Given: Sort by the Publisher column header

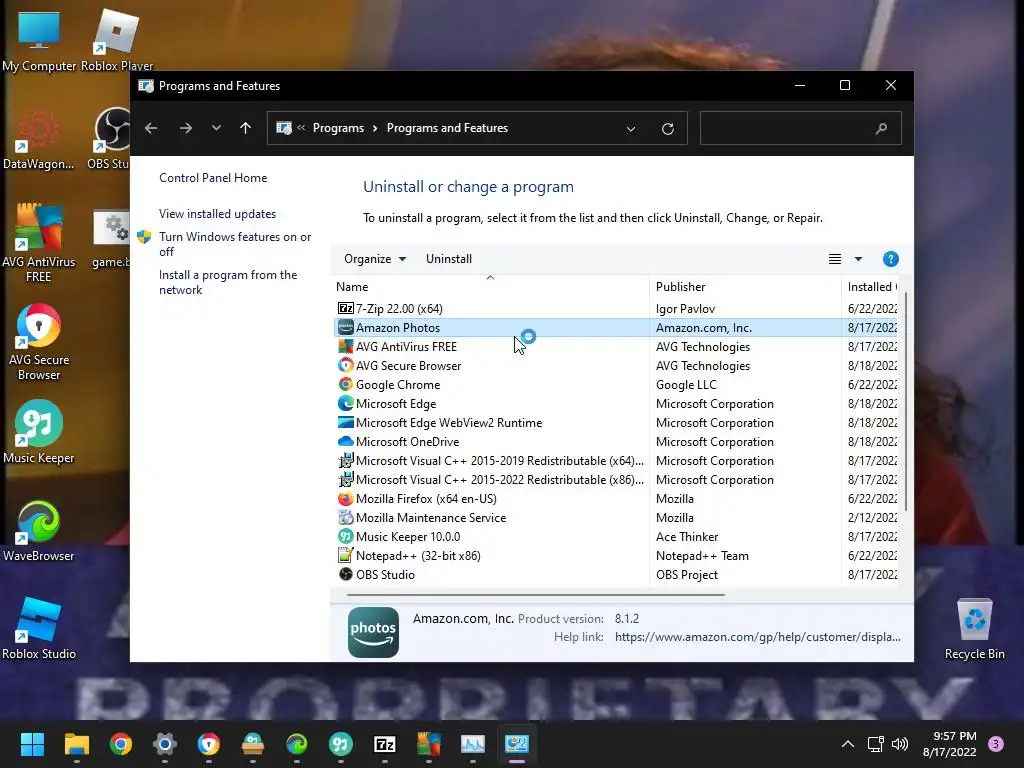Looking at the screenshot, I should (x=745, y=287).
